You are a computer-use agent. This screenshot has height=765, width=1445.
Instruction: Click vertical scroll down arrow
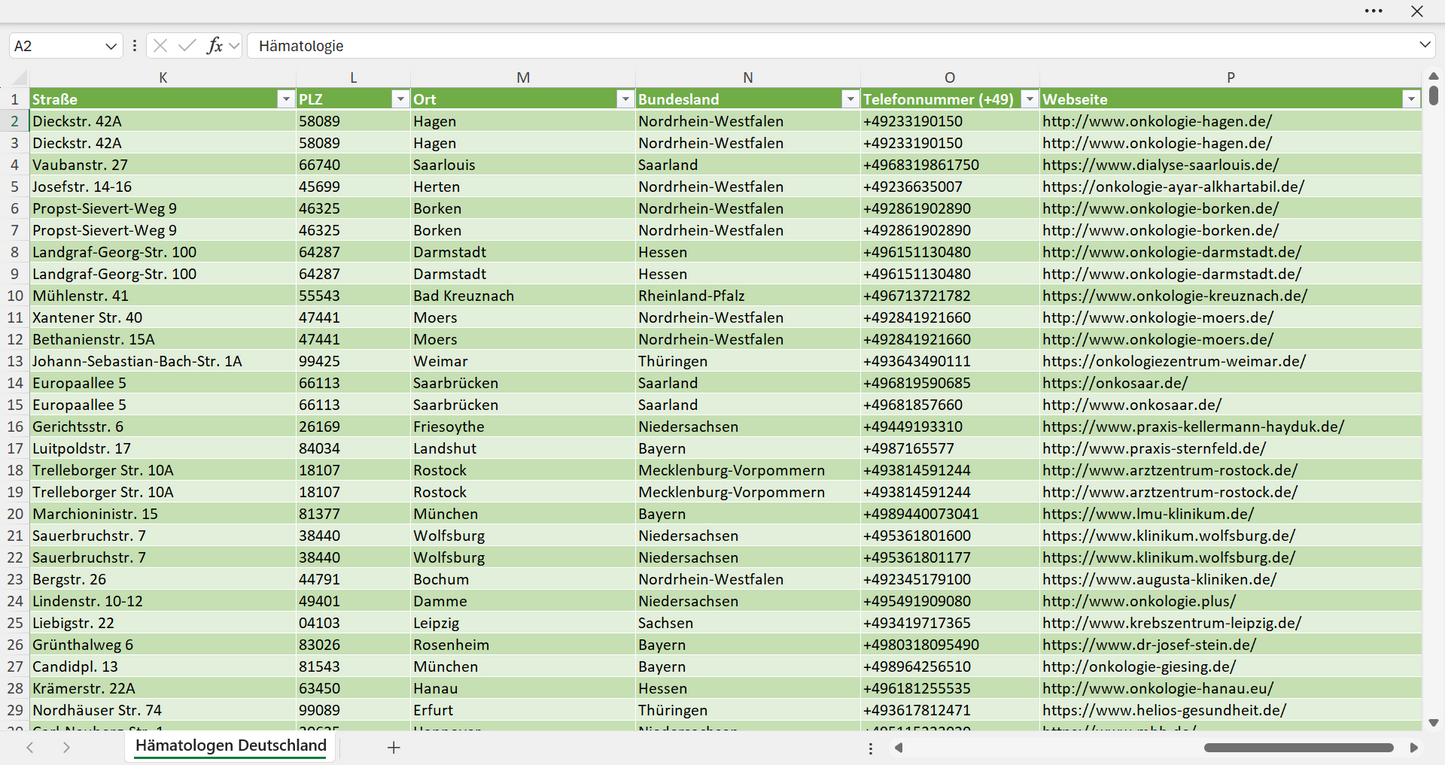click(1433, 722)
